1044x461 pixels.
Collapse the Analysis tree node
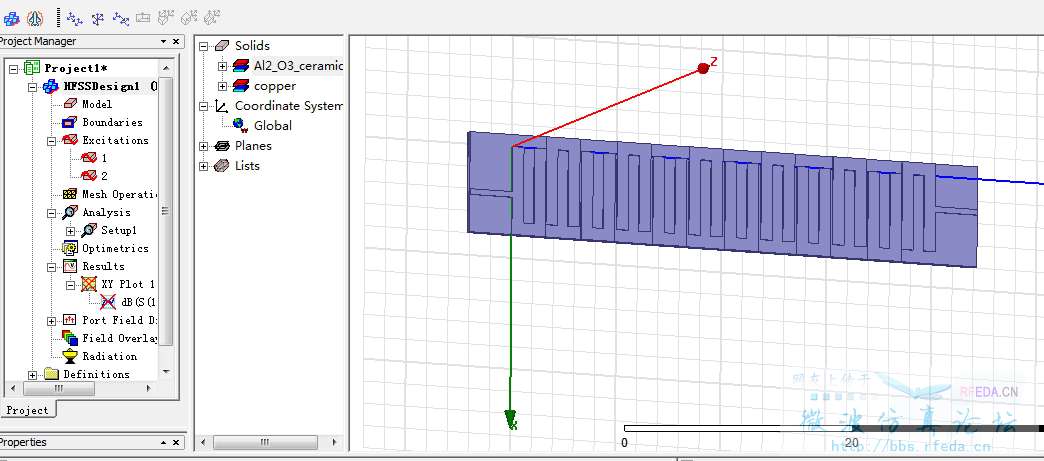point(52,212)
